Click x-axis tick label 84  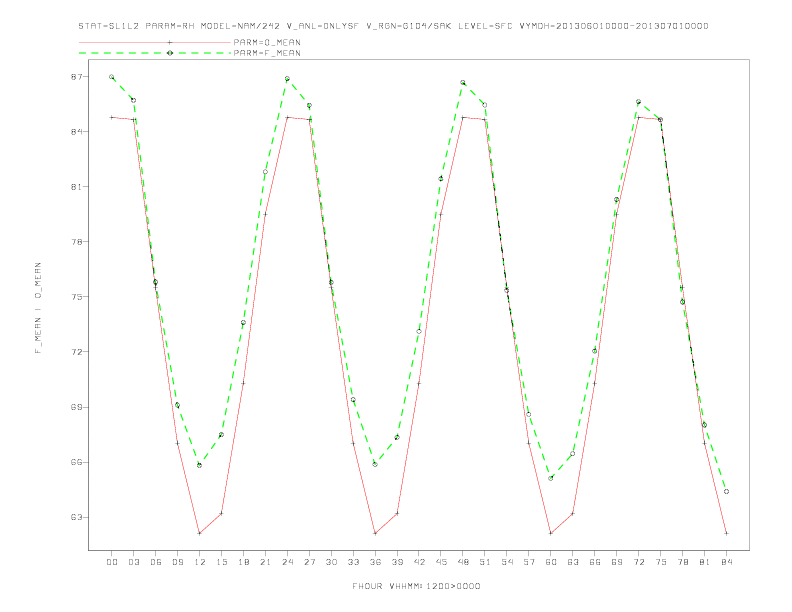[726, 562]
